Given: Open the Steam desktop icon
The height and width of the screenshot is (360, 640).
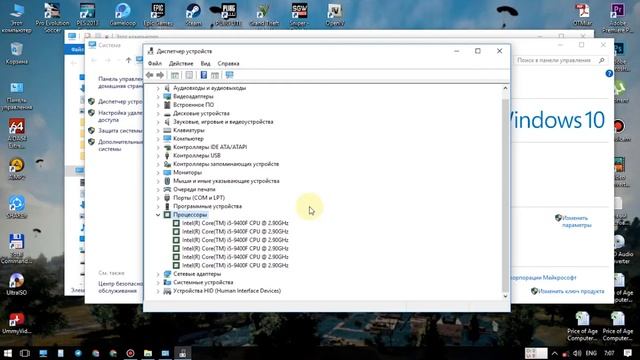Looking at the screenshot, I should coord(193,14).
